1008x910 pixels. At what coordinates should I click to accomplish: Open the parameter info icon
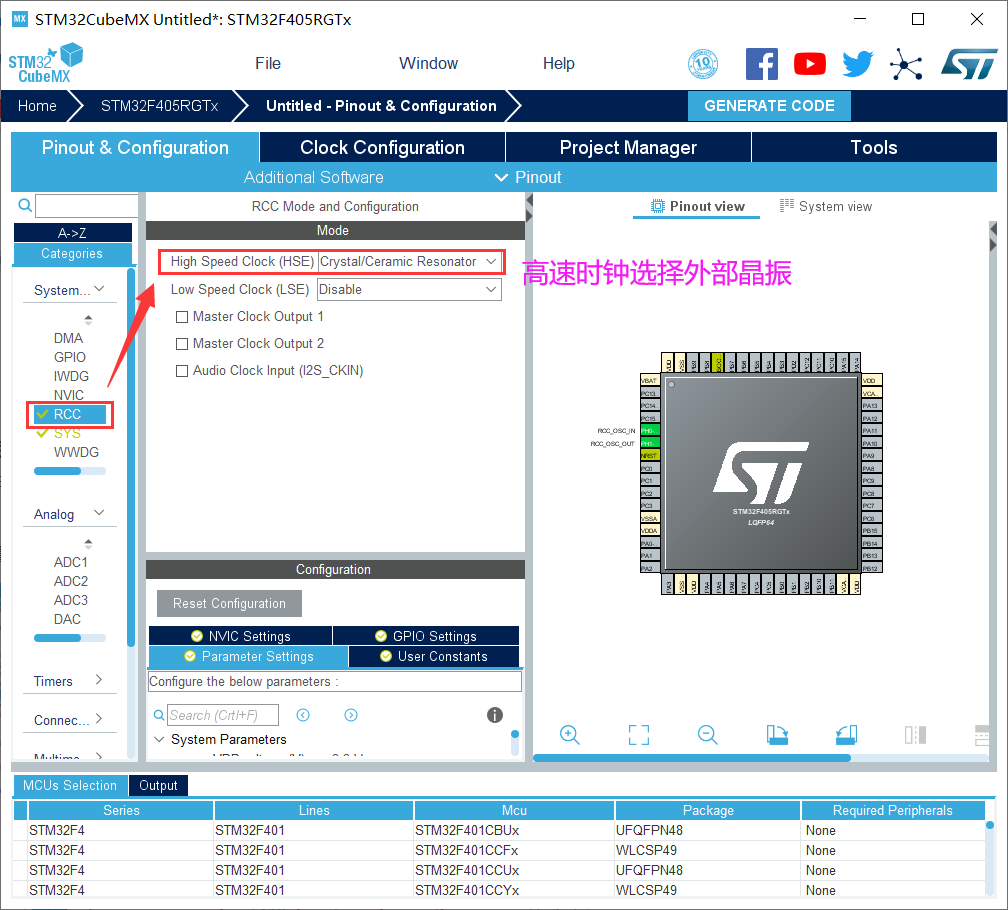coord(494,715)
